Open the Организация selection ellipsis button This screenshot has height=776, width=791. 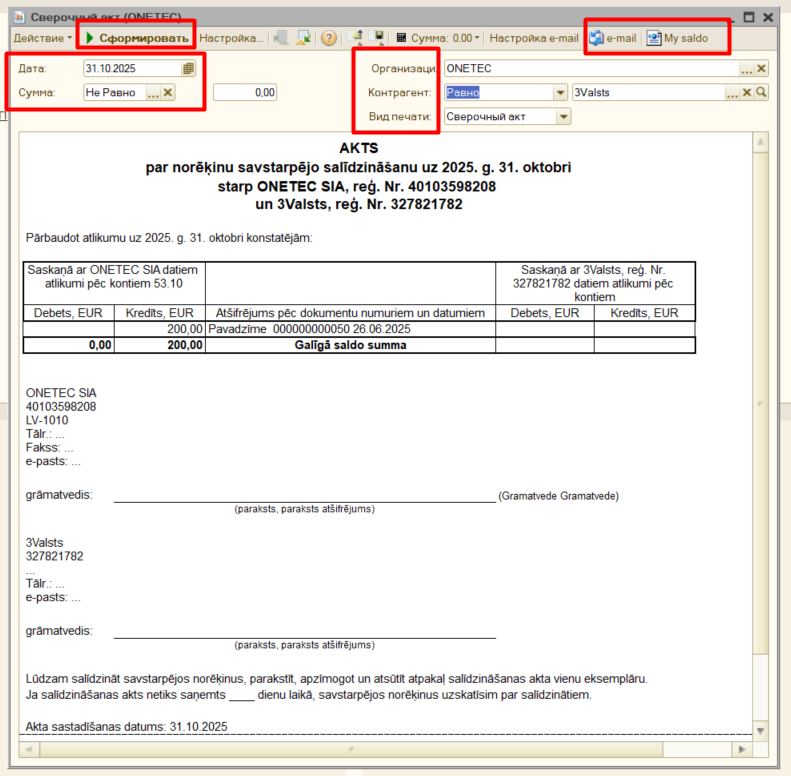(x=747, y=69)
